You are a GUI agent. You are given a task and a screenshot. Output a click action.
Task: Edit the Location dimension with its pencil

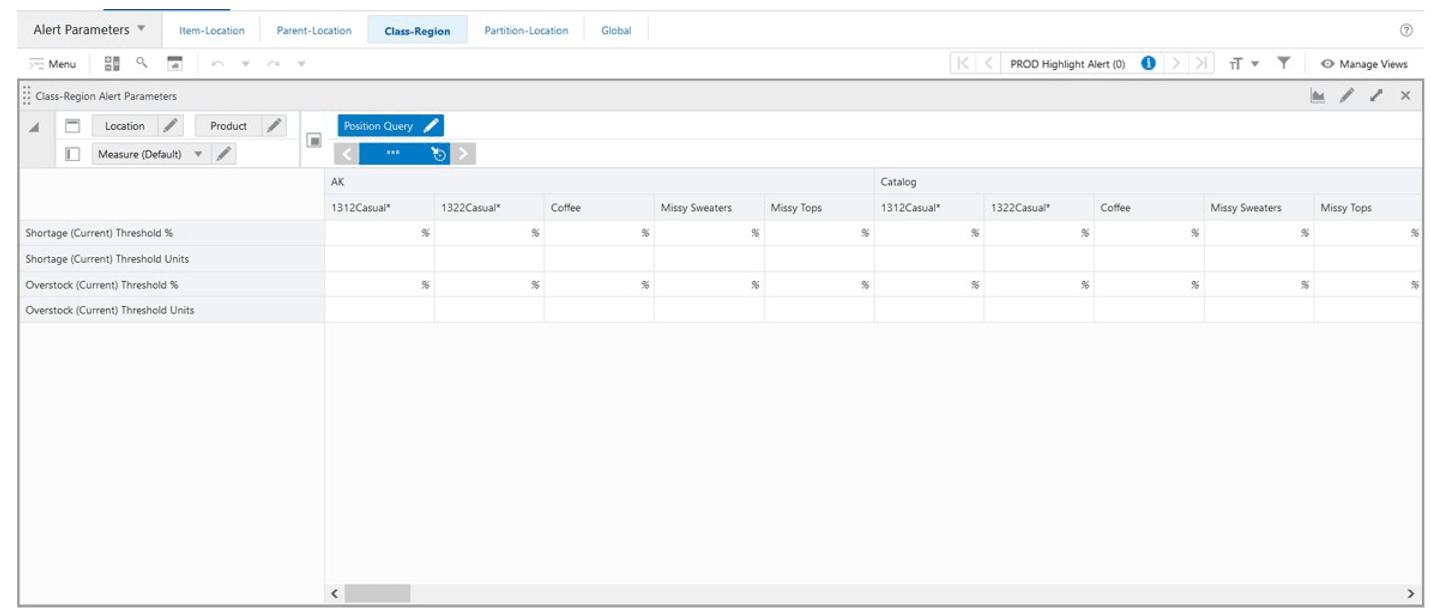point(171,126)
